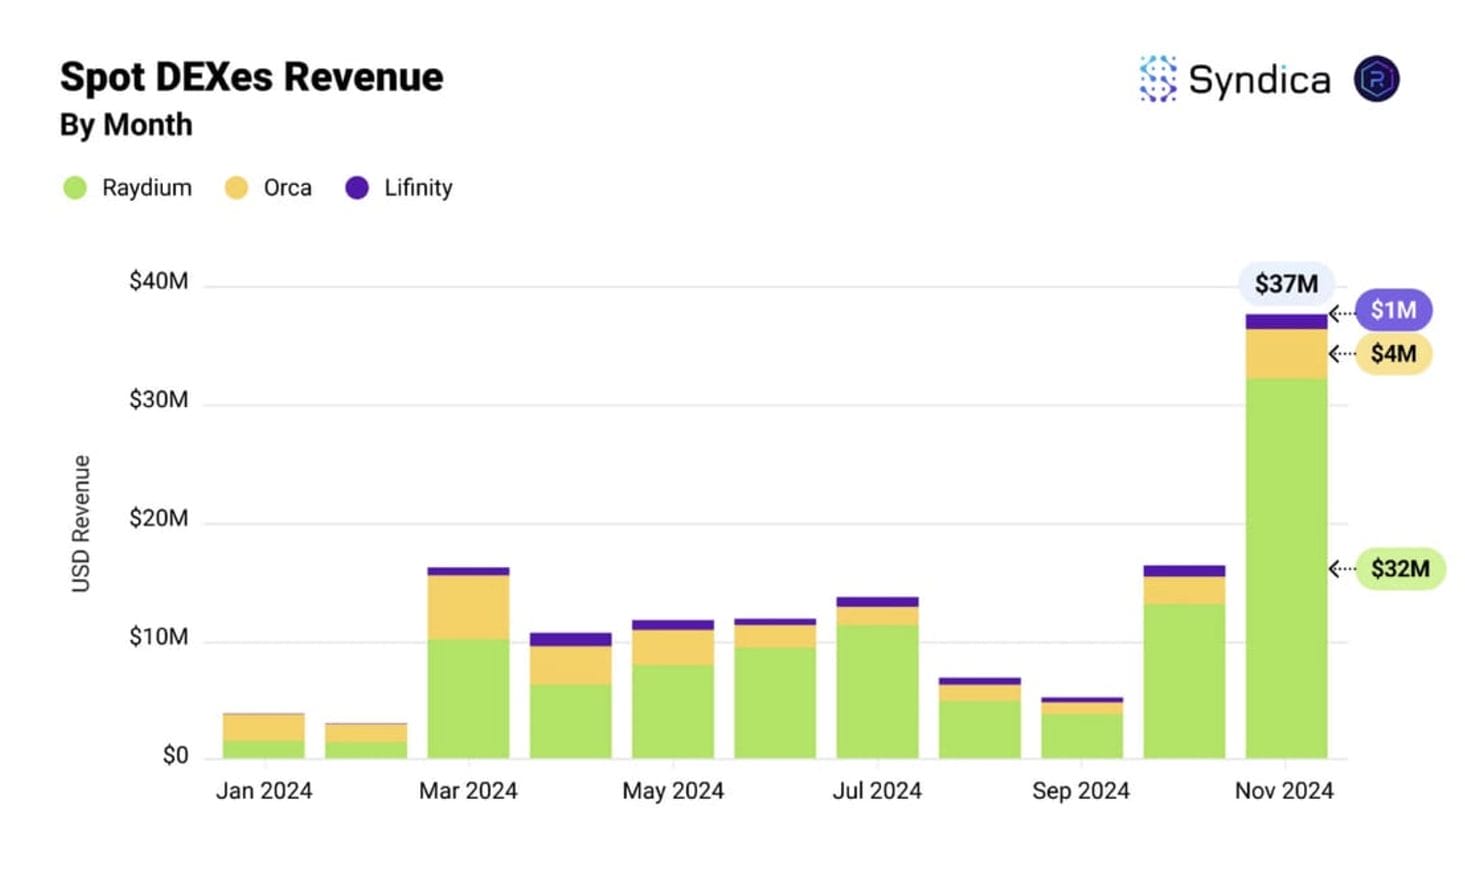Viewport: 1465px width, 871px height.
Task: Click the Mar 2024 axis label
Action: point(468,791)
